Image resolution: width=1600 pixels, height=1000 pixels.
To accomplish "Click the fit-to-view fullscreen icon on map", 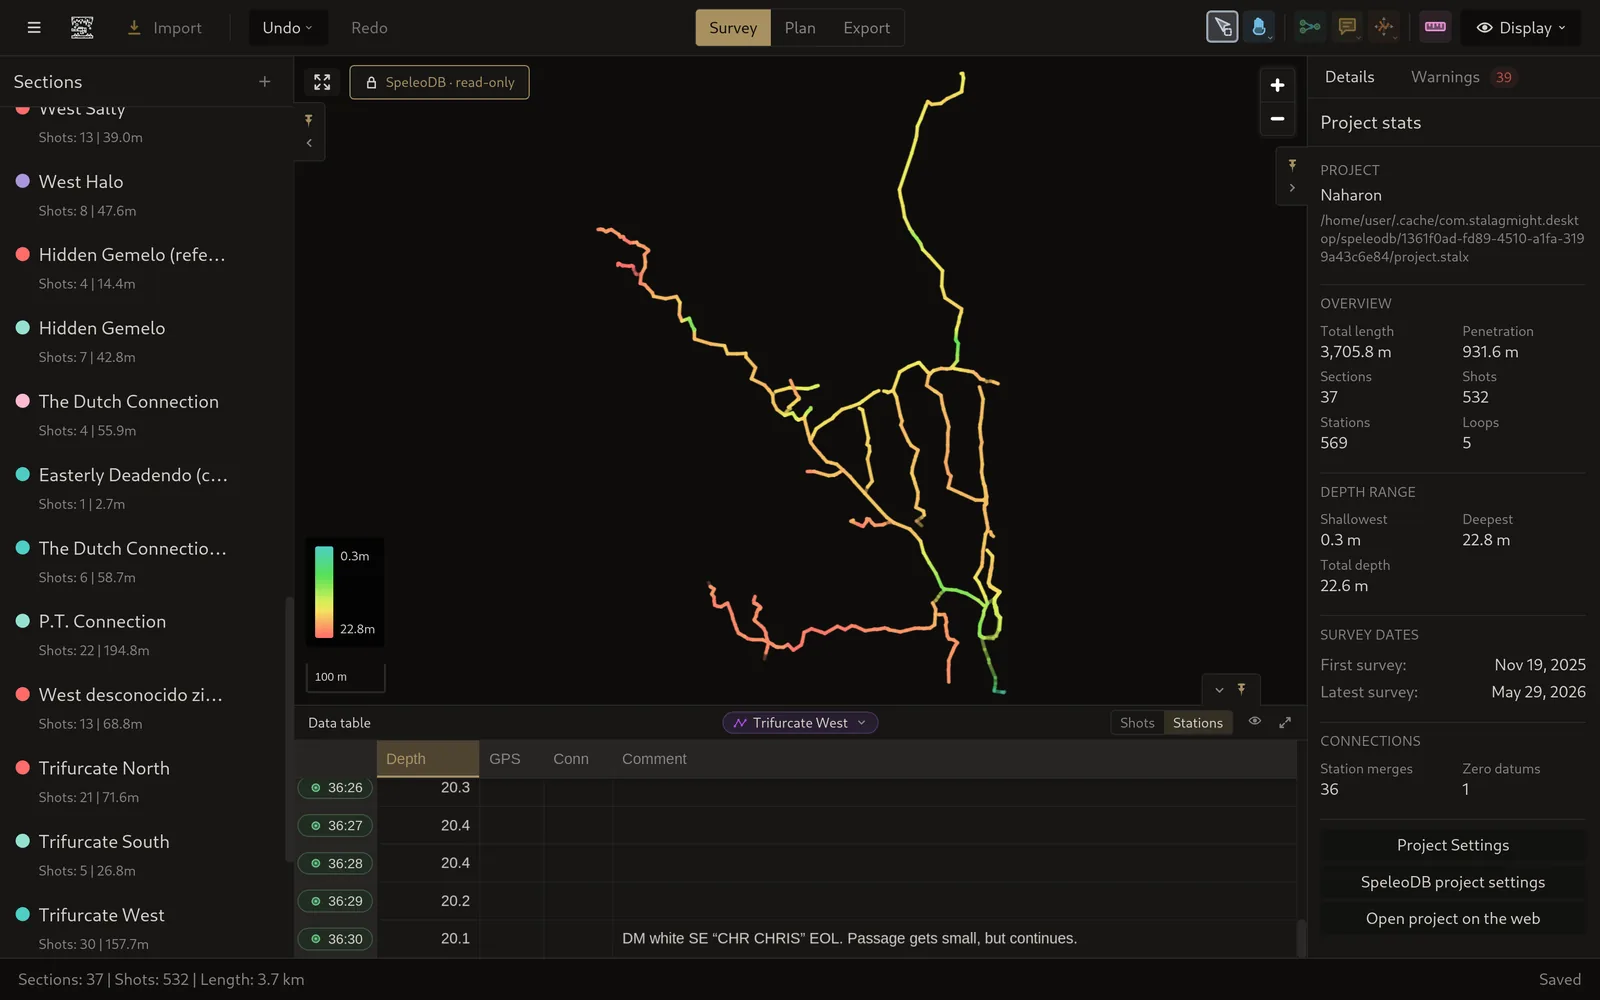I will tap(322, 82).
